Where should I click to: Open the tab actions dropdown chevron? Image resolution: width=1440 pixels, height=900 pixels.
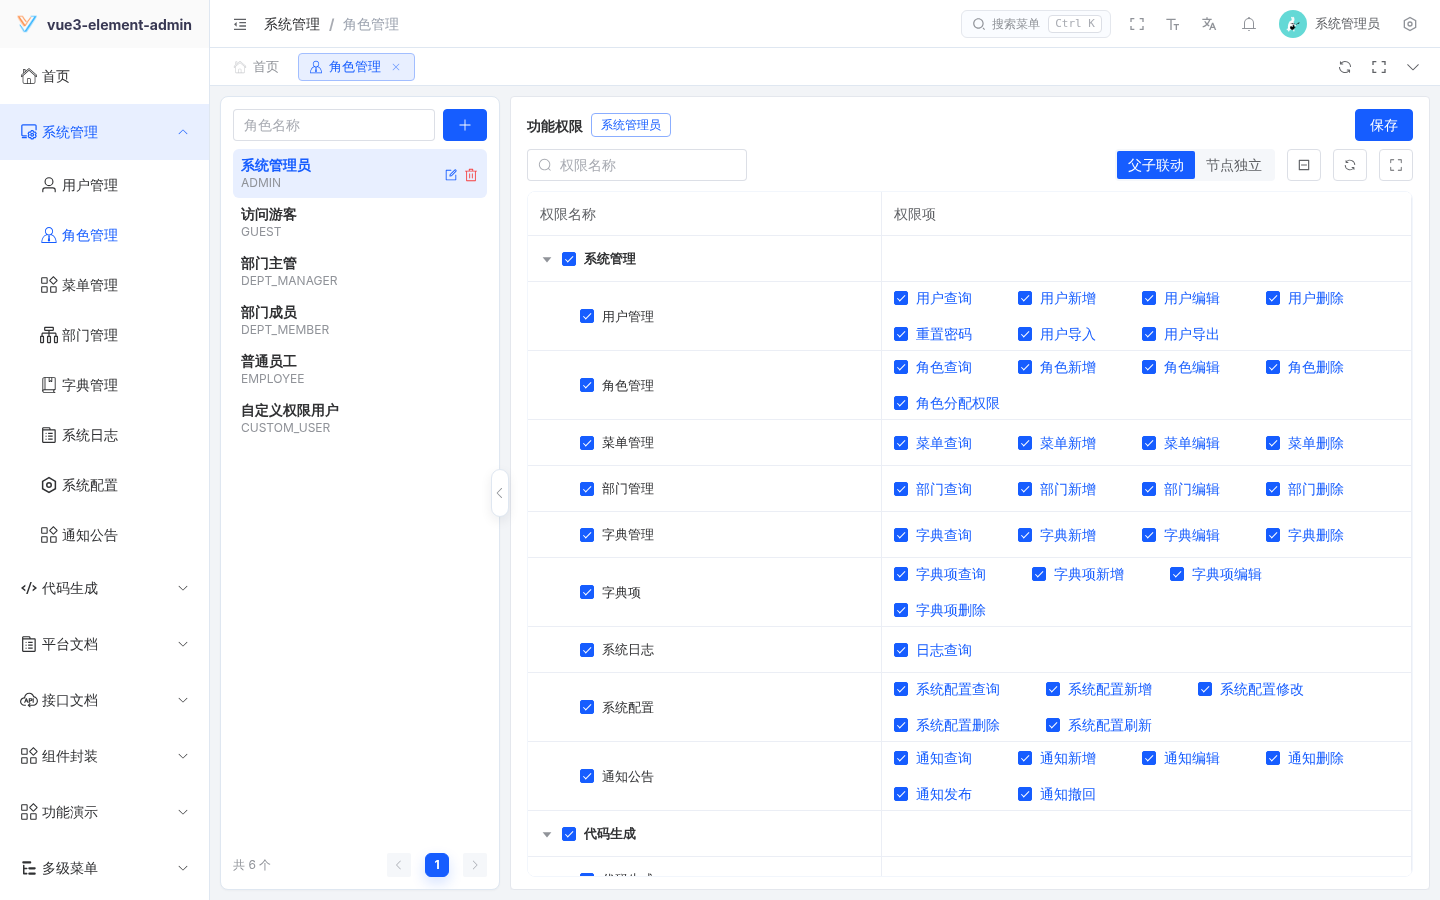1413,67
